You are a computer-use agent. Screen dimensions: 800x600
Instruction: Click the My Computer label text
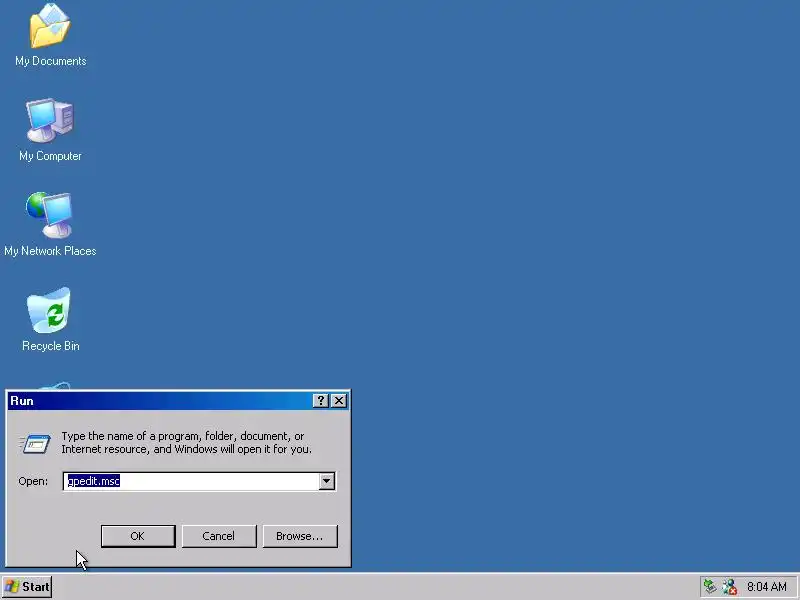click(50, 156)
